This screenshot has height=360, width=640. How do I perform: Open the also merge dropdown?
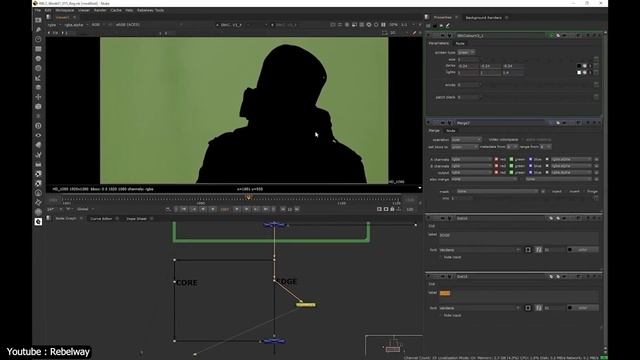(x=484, y=179)
